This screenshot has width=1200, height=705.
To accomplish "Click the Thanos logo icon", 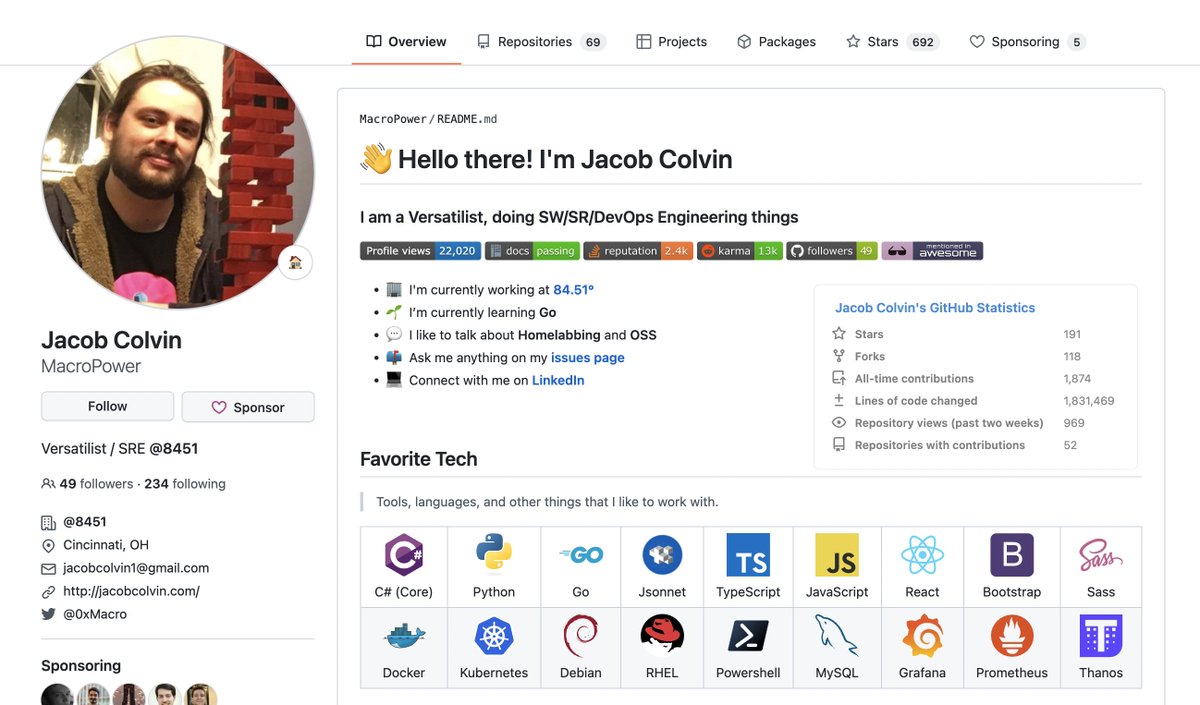I will click(x=1101, y=636).
